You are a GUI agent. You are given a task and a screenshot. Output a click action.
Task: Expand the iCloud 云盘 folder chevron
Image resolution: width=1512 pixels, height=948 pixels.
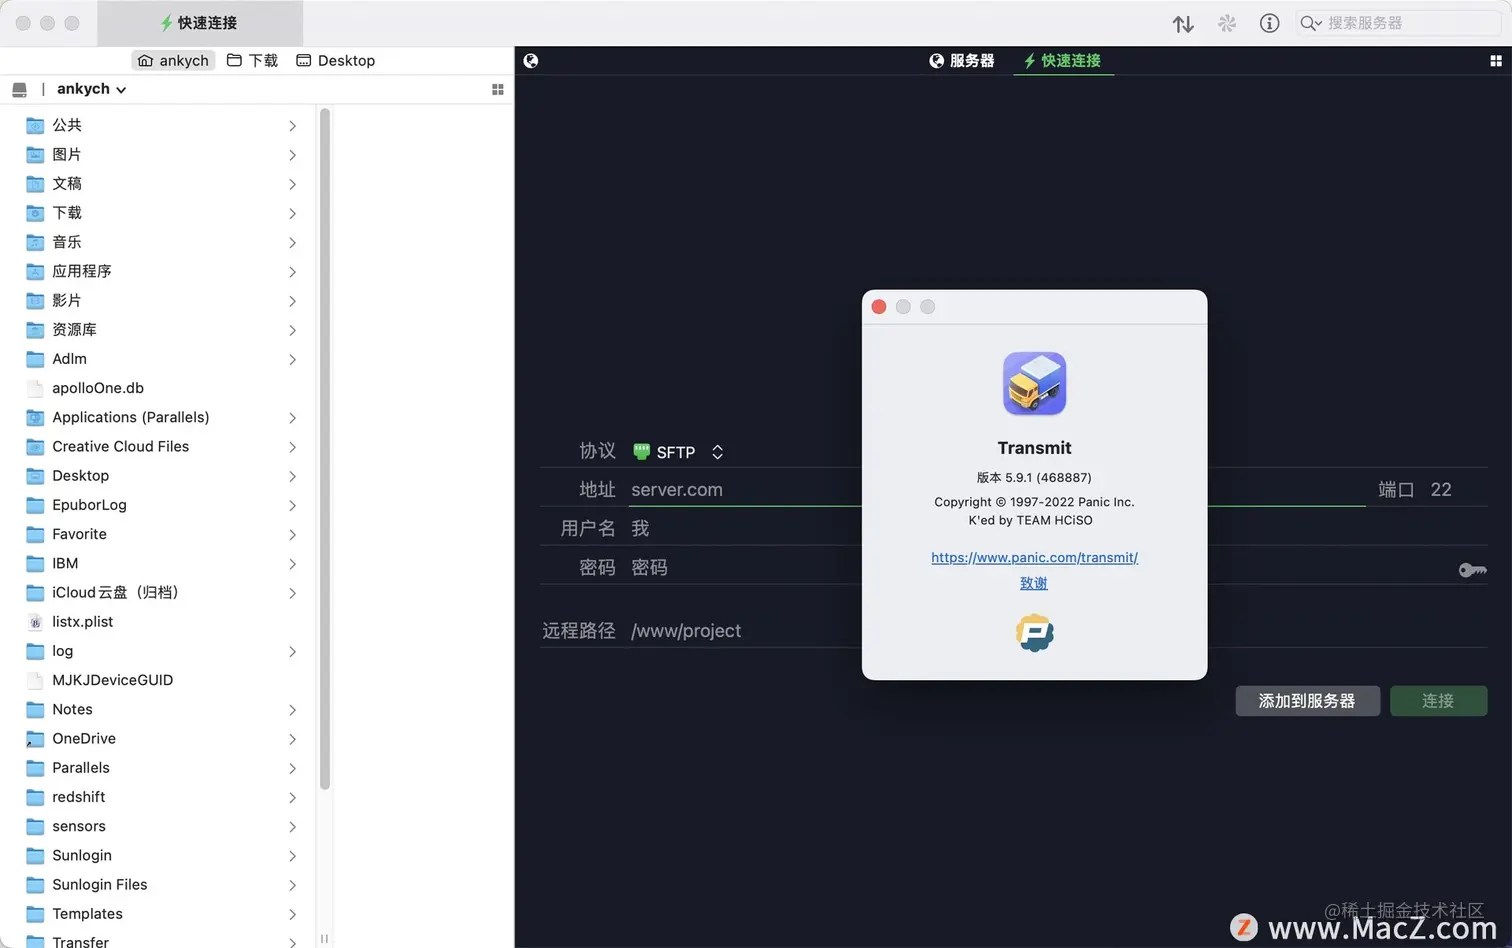pos(292,593)
